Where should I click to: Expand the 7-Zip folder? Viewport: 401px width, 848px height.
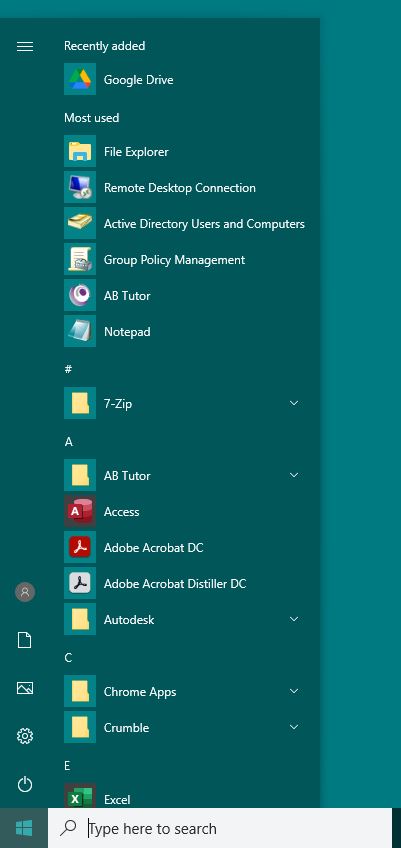pos(294,403)
